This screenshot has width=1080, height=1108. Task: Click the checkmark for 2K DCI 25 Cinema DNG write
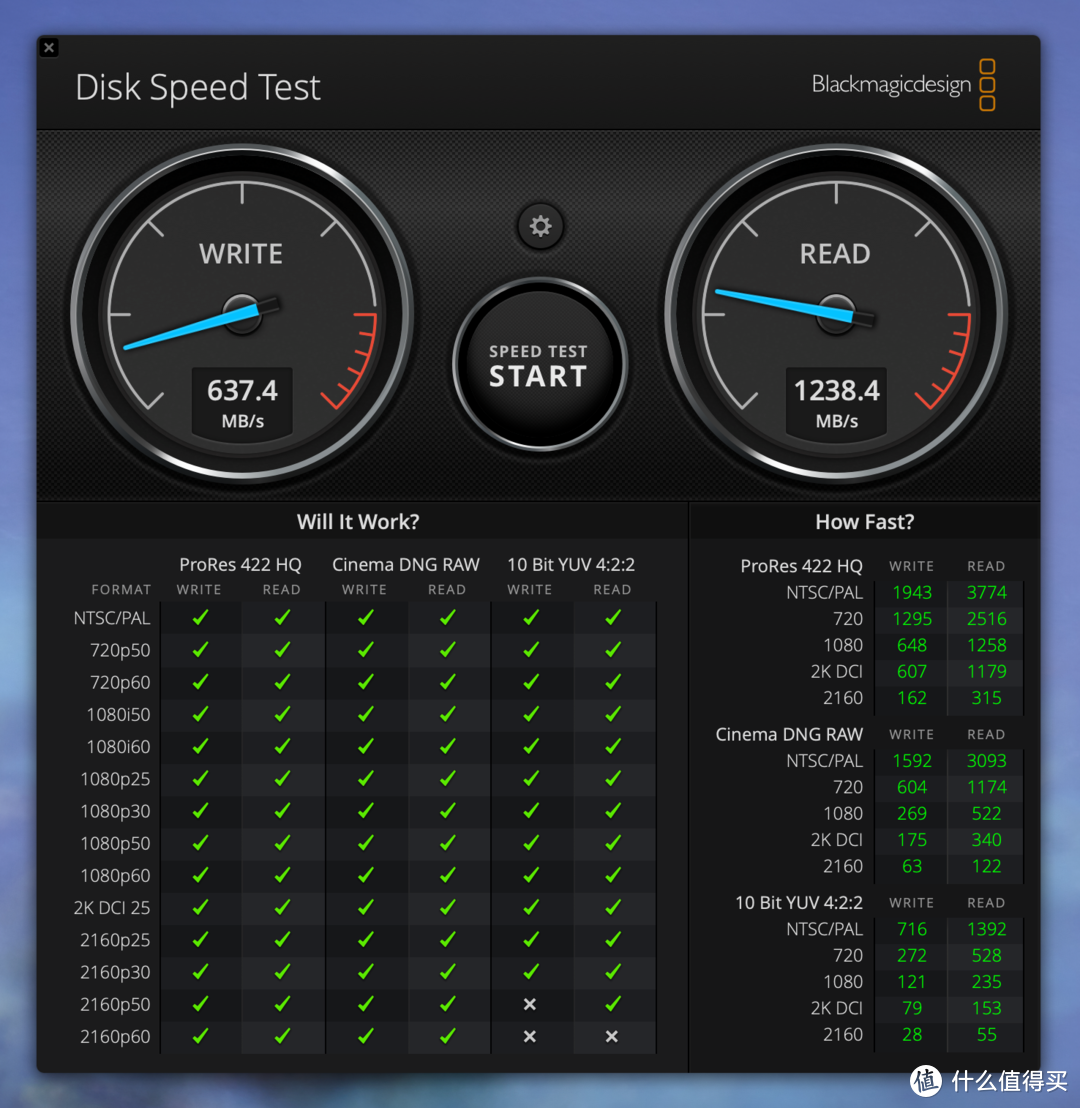pos(364,907)
